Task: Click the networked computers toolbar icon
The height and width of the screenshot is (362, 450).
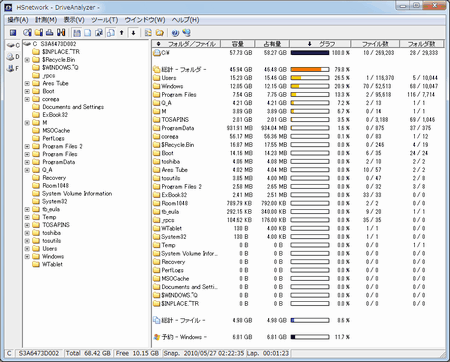Action: coord(186,33)
